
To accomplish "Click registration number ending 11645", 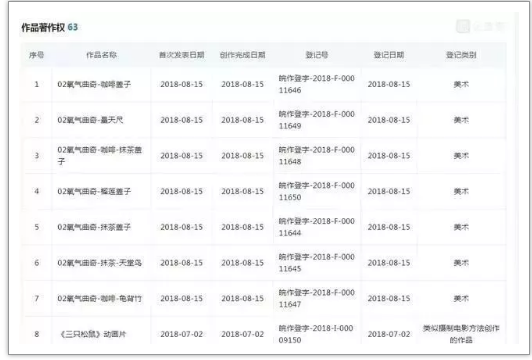I will [x=317, y=263].
